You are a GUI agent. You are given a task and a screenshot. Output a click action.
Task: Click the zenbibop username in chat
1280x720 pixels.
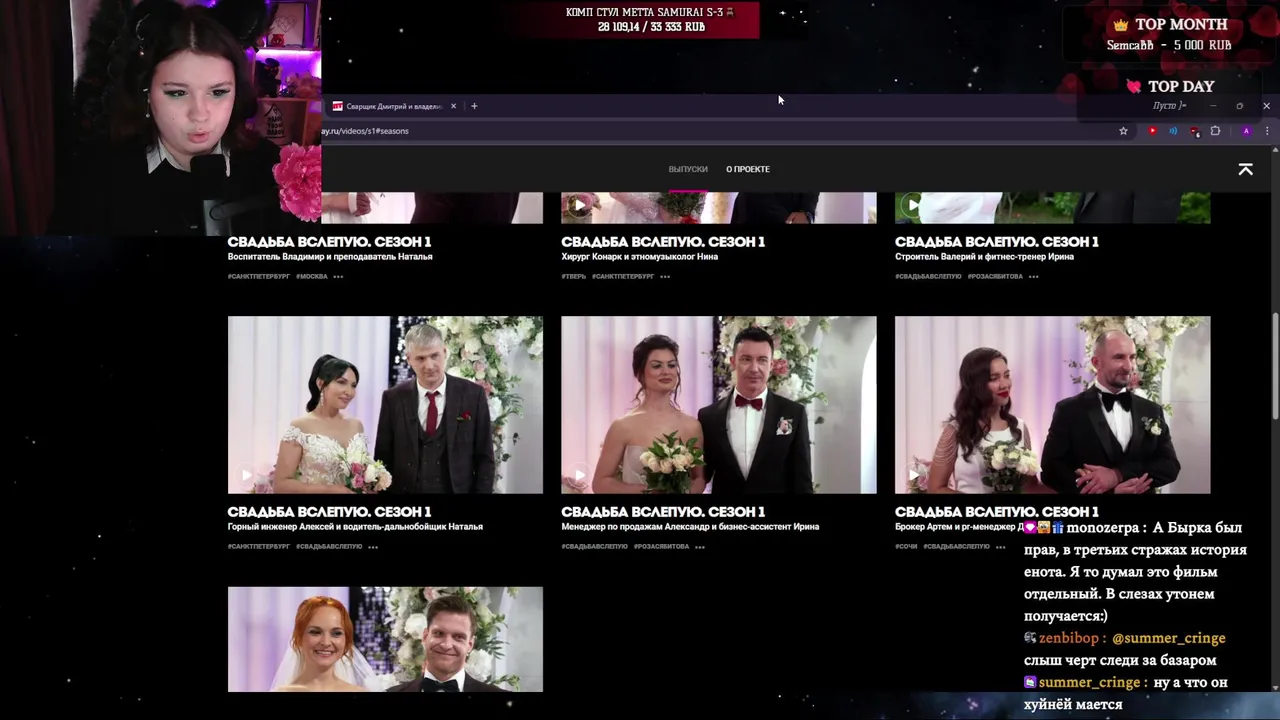coord(1069,638)
